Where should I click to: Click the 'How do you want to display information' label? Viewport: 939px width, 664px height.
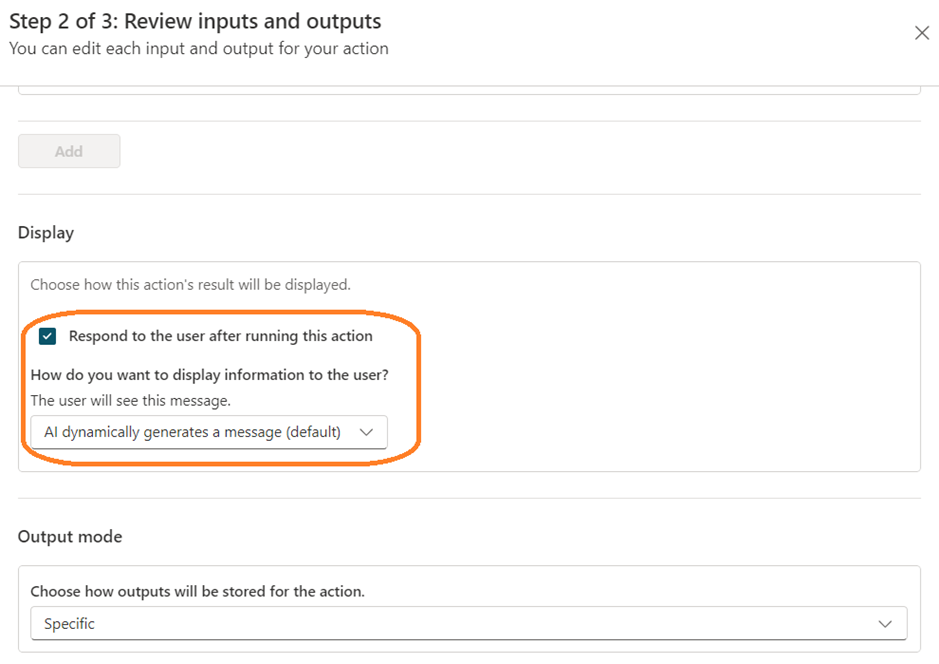point(209,375)
